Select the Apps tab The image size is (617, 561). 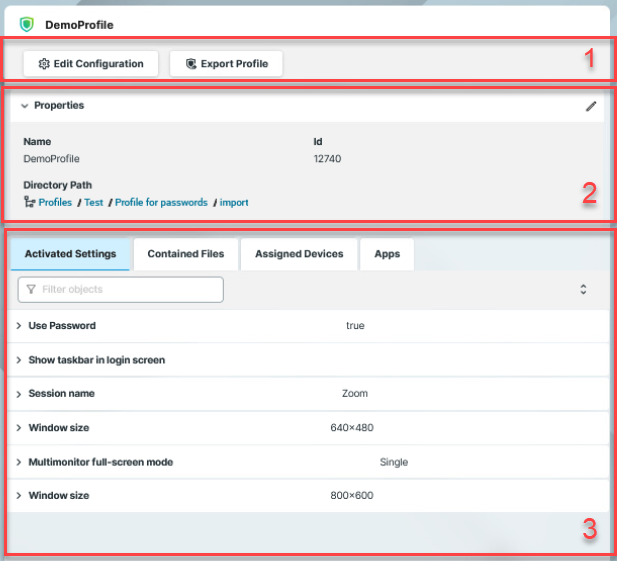pos(387,254)
